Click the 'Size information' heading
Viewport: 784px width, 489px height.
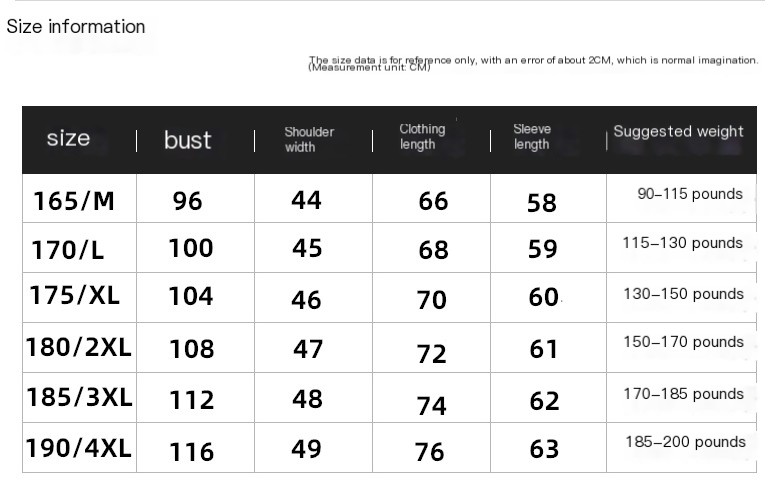tap(76, 26)
